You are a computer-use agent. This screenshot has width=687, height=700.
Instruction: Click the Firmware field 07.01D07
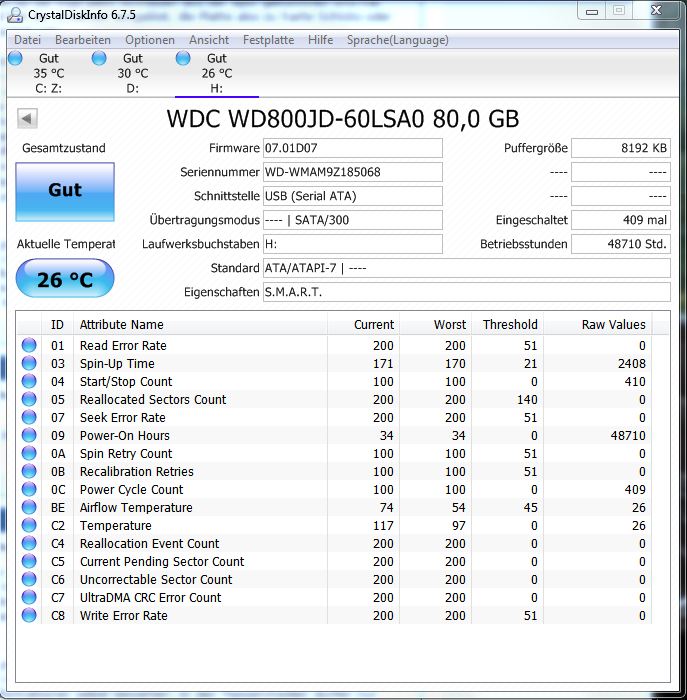(353, 148)
